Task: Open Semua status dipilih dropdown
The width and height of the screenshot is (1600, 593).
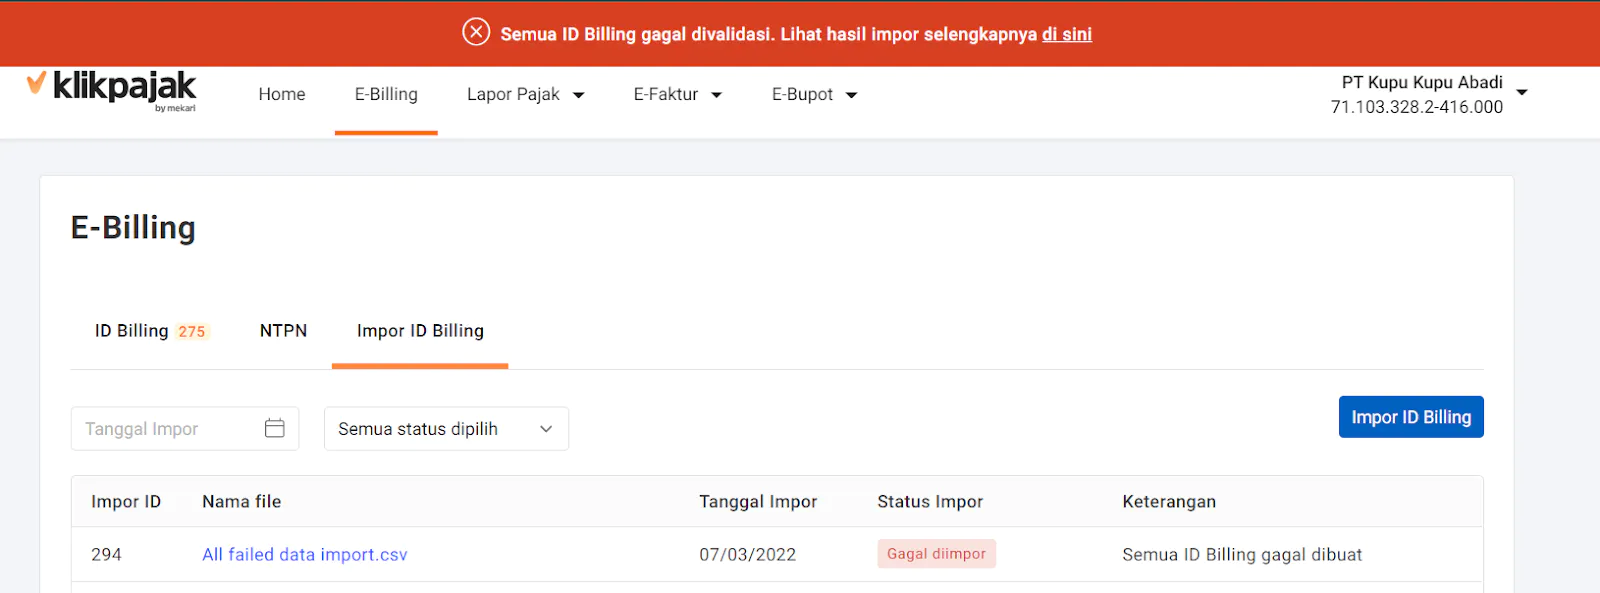Action: click(x=446, y=428)
